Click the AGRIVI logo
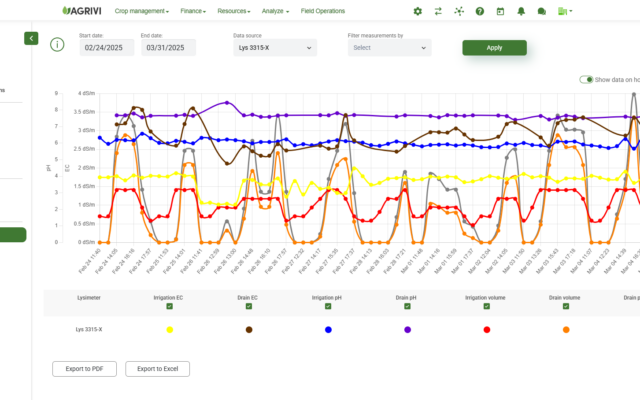This screenshot has width=640, height=400. pyautogui.click(x=82, y=11)
